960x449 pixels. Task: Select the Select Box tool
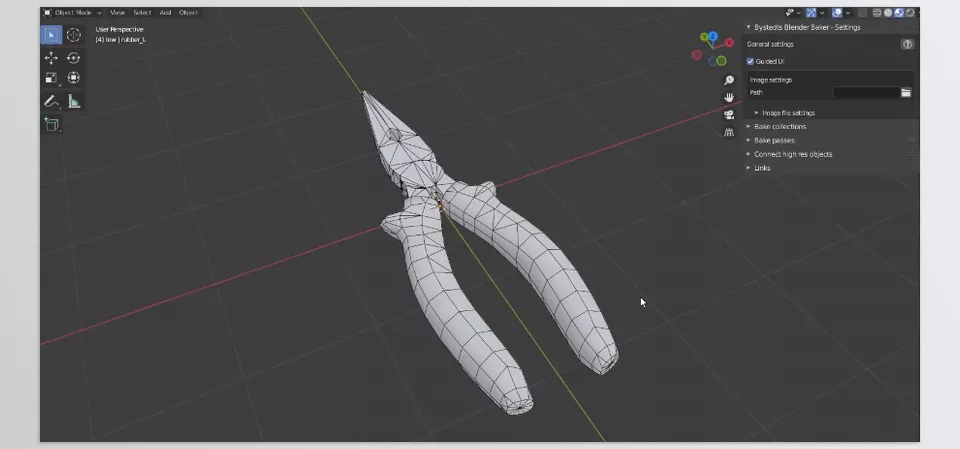[51, 35]
